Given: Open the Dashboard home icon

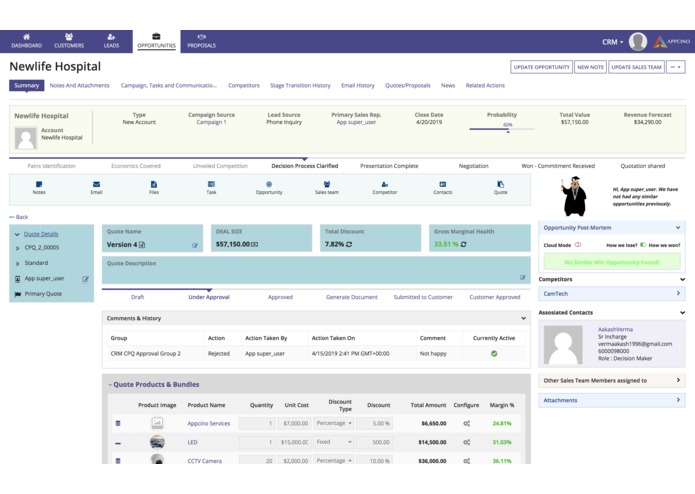Looking at the screenshot, I should pyautogui.click(x=27, y=37).
